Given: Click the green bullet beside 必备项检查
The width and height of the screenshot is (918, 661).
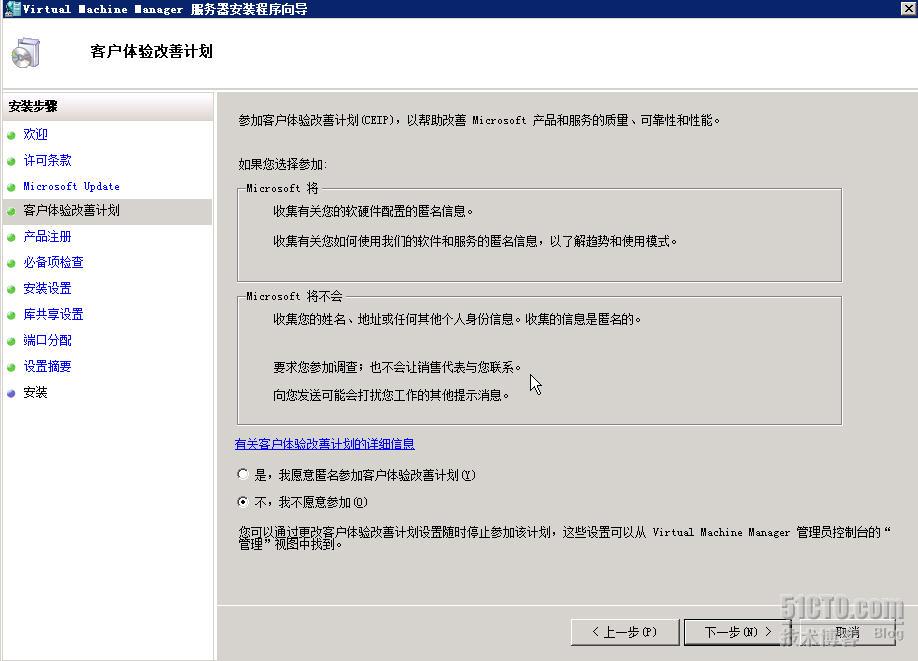Looking at the screenshot, I should click(11, 263).
